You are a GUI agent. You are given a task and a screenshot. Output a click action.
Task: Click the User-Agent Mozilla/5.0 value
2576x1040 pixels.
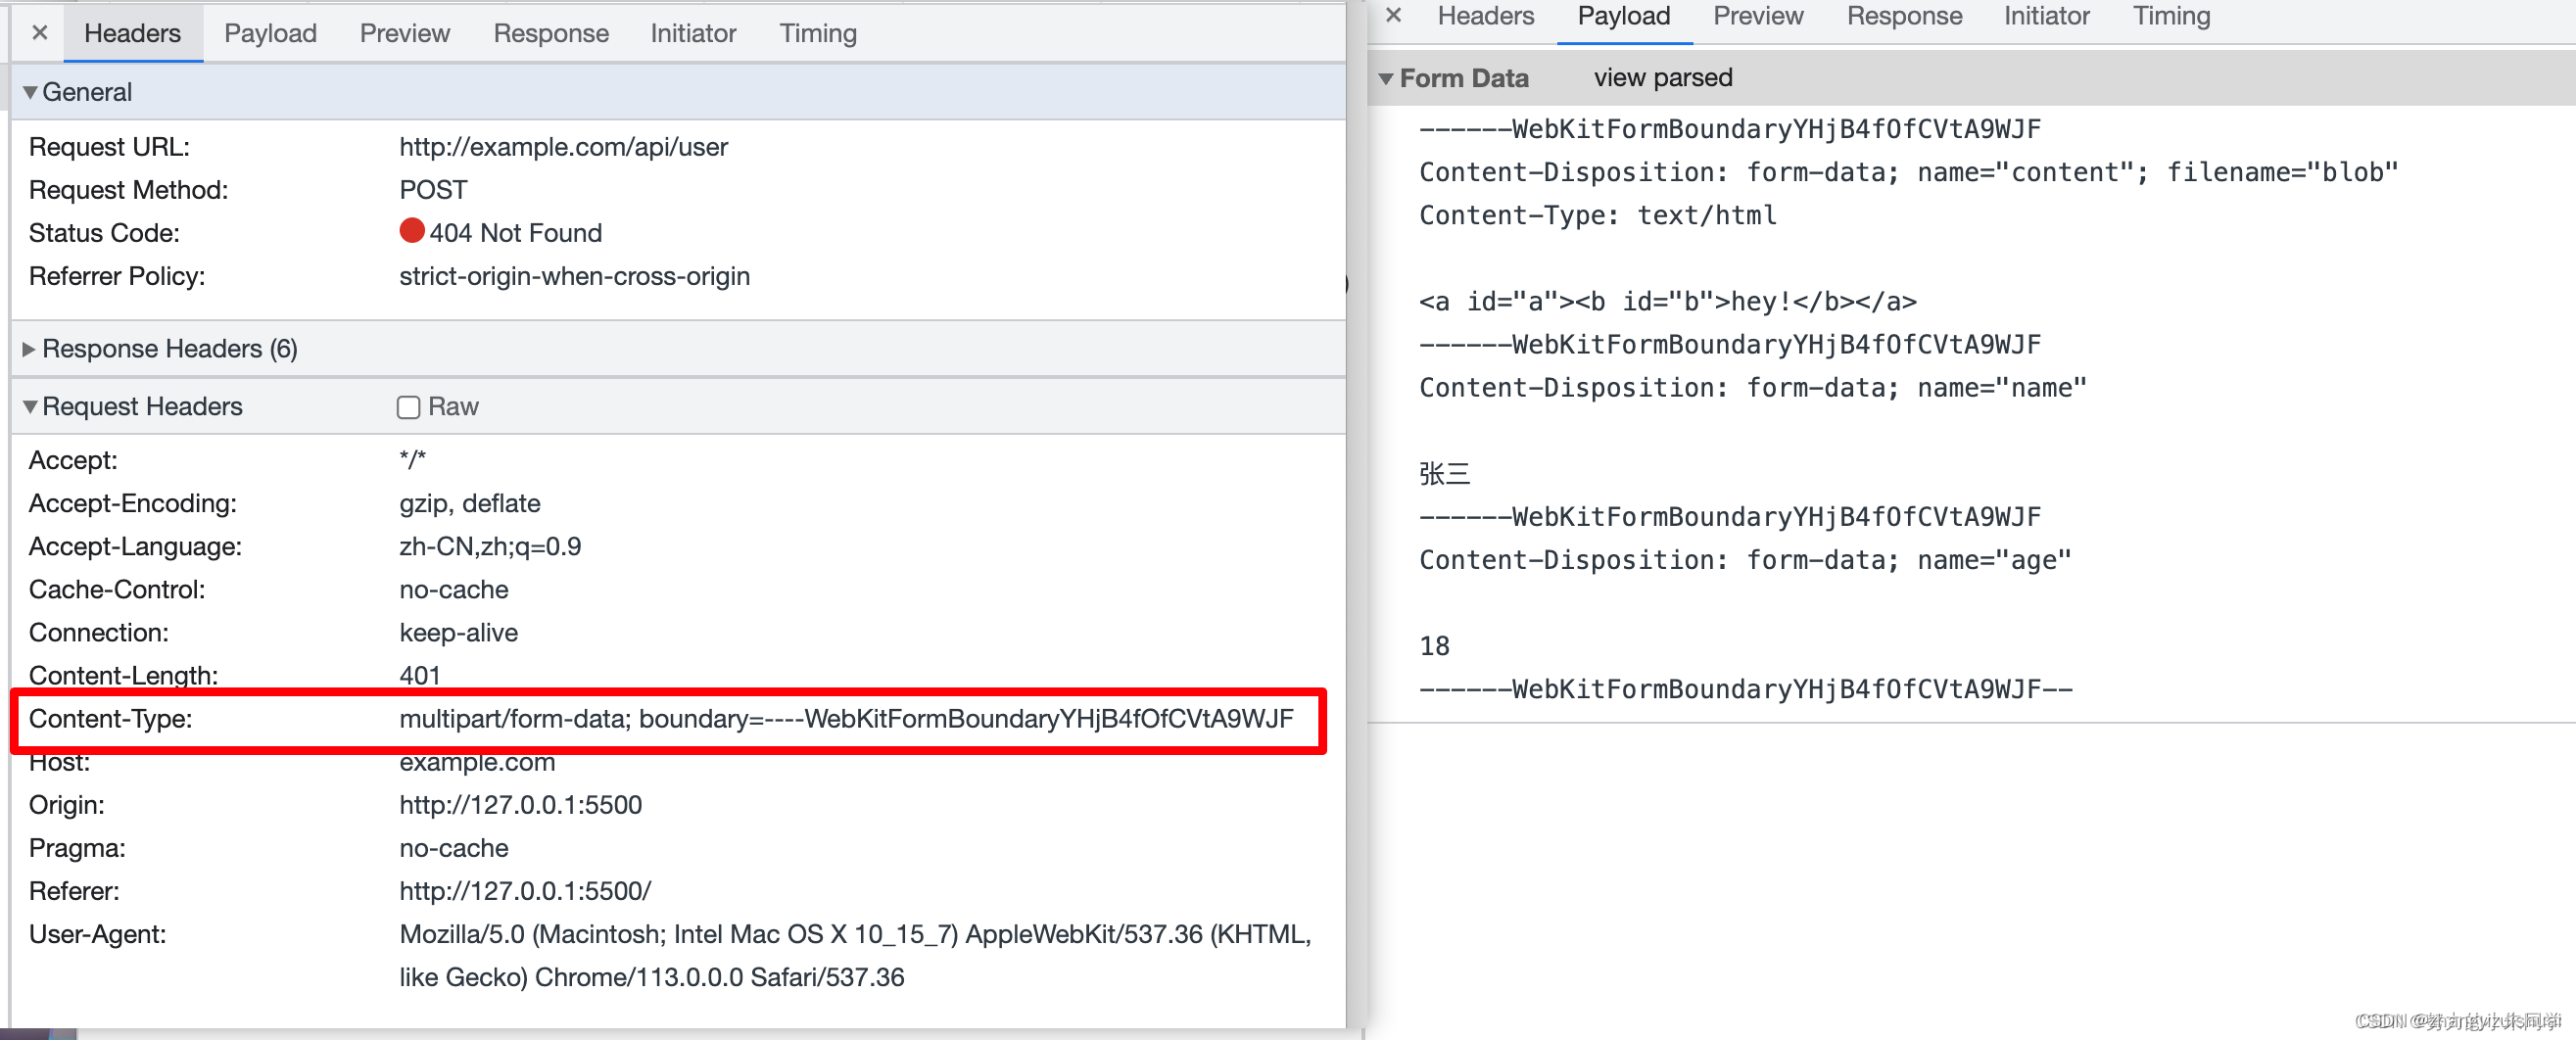coord(855,955)
